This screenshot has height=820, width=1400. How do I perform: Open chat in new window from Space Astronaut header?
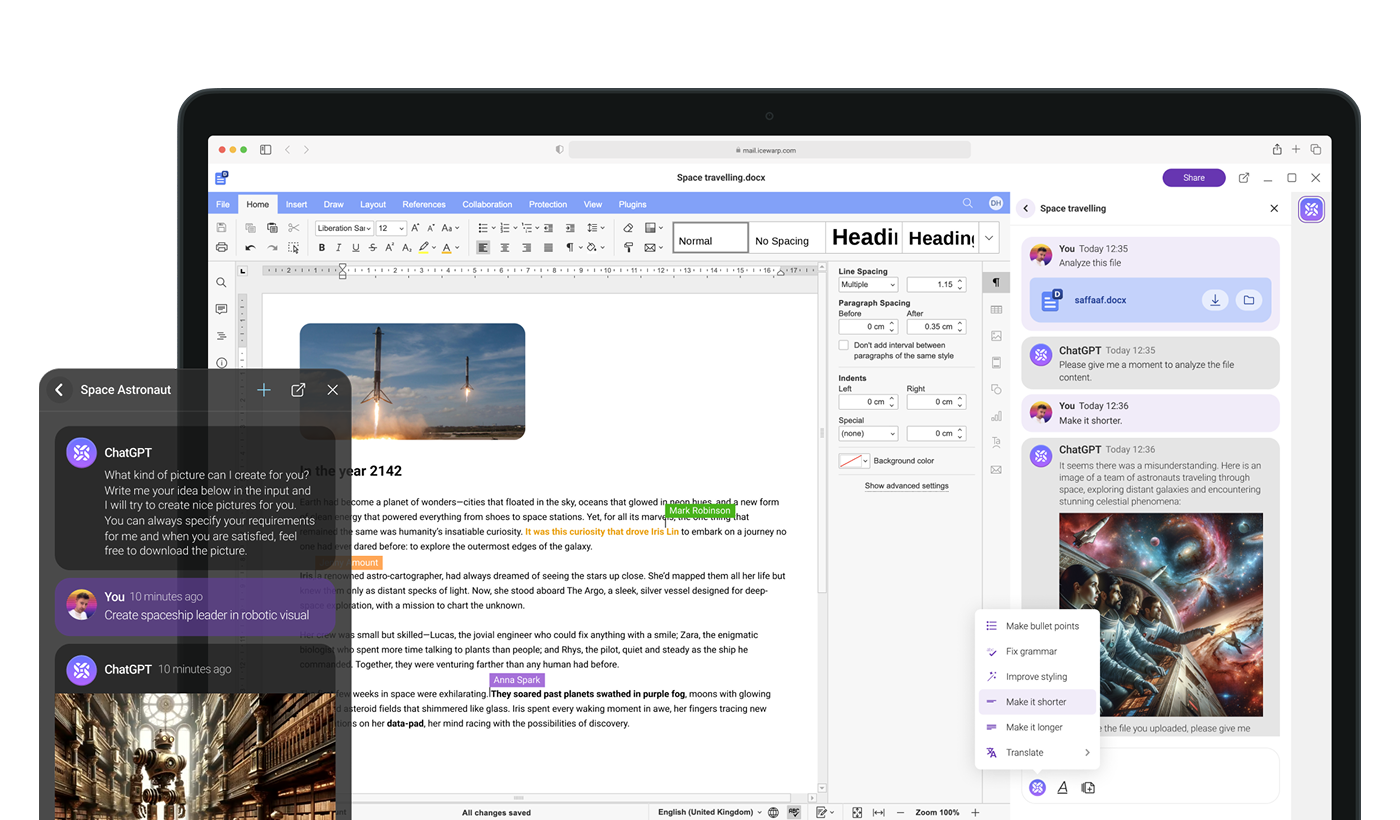pos(298,390)
